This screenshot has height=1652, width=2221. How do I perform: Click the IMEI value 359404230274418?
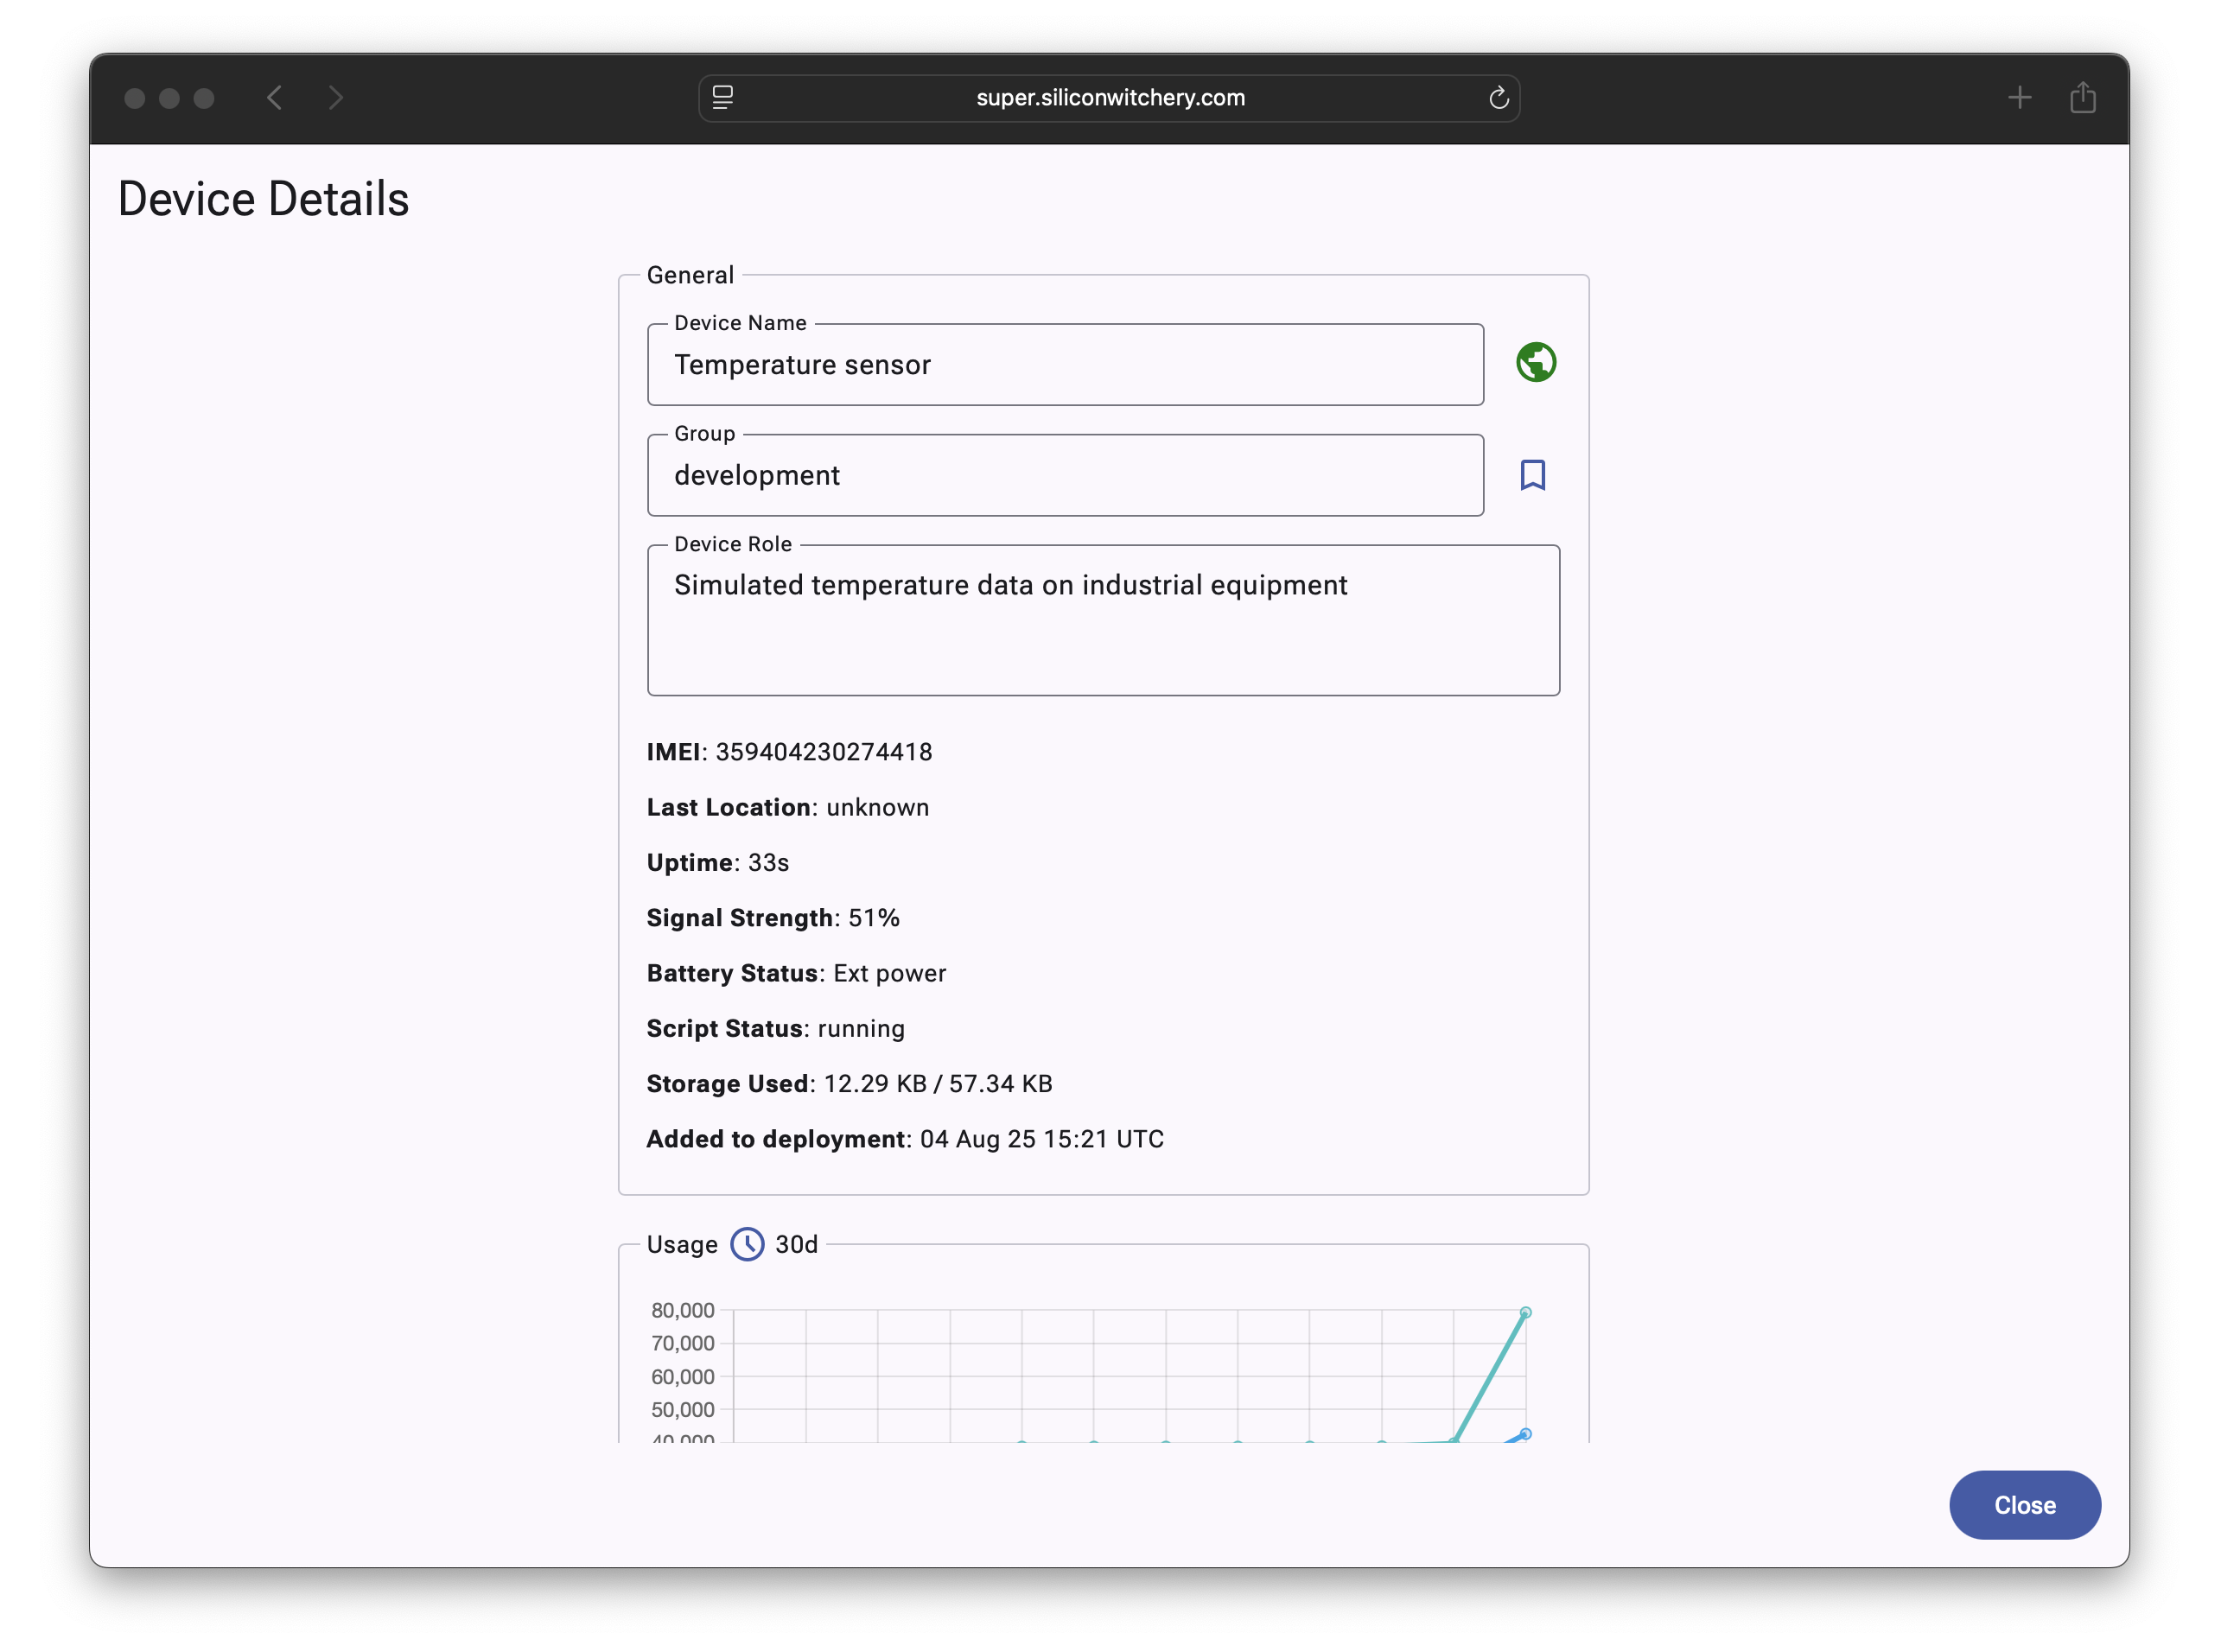pos(824,752)
